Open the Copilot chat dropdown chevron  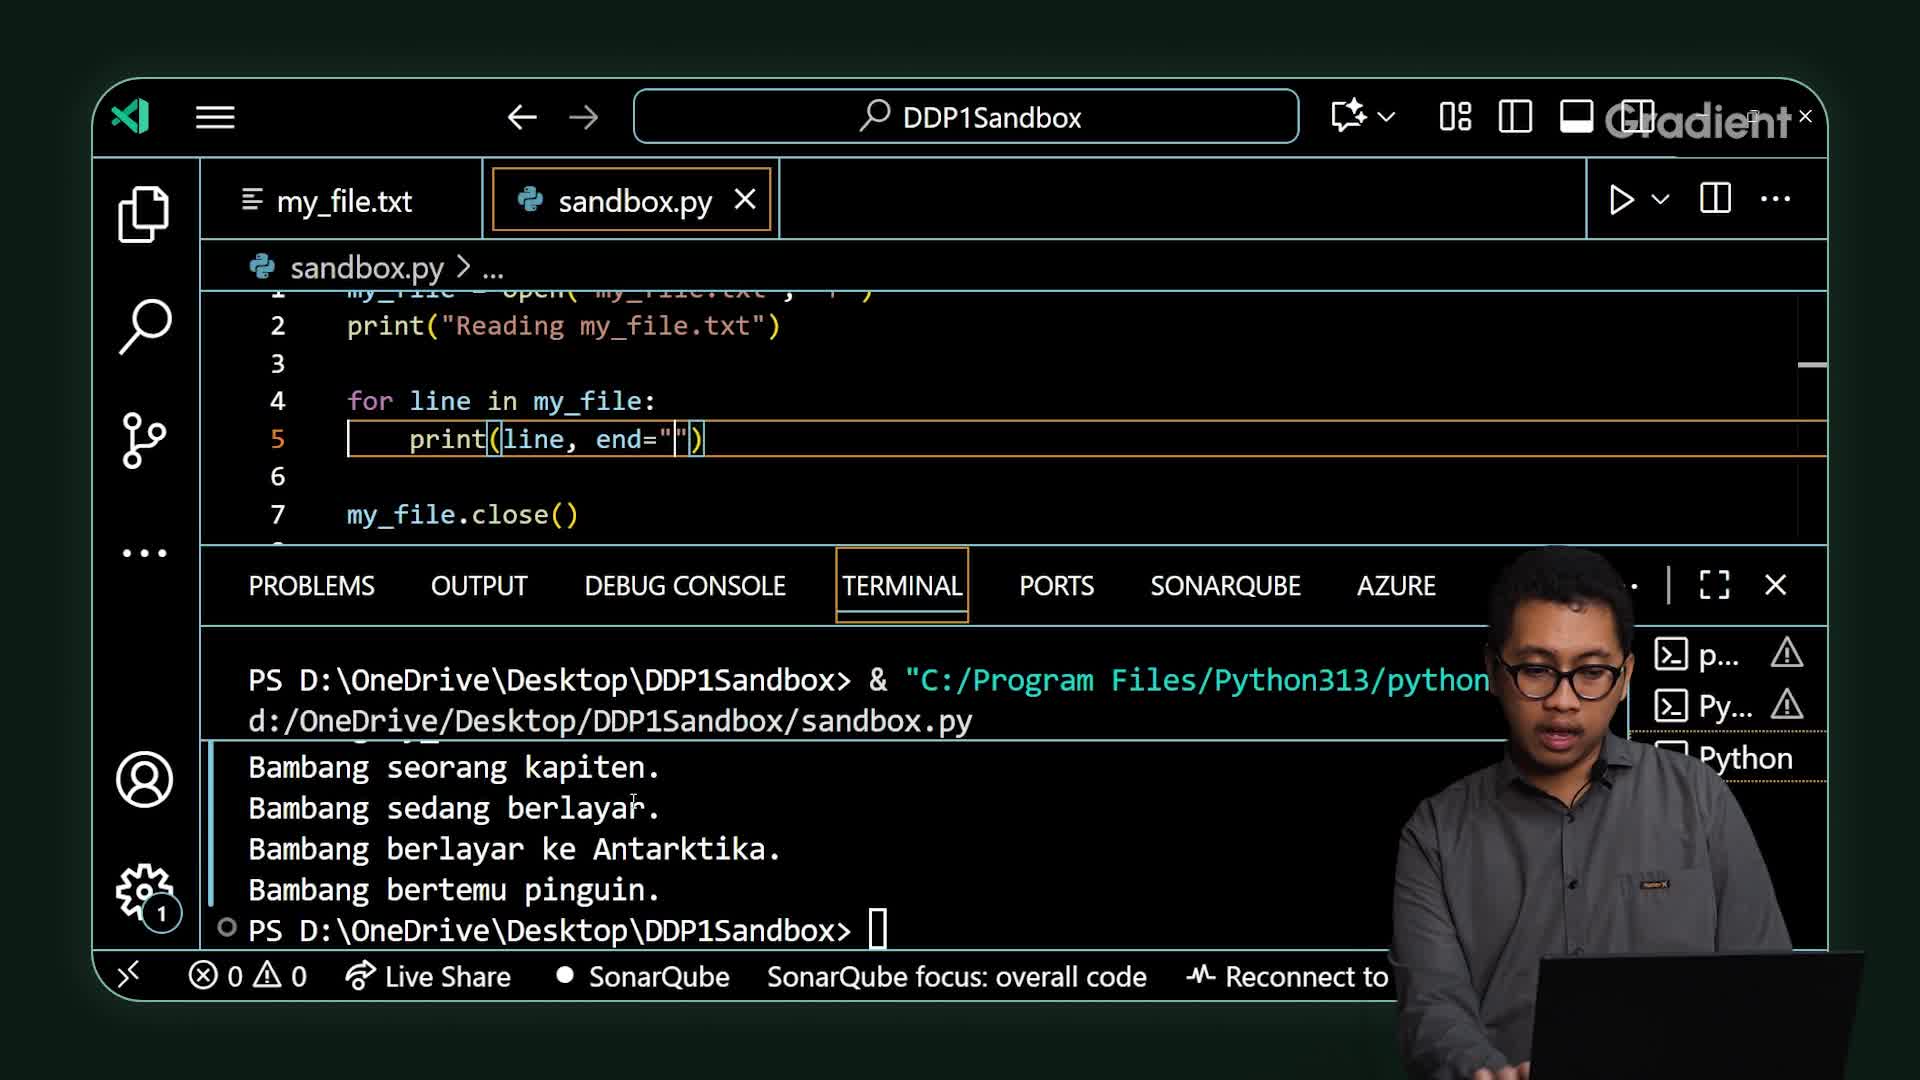(x=1386, y=117)
